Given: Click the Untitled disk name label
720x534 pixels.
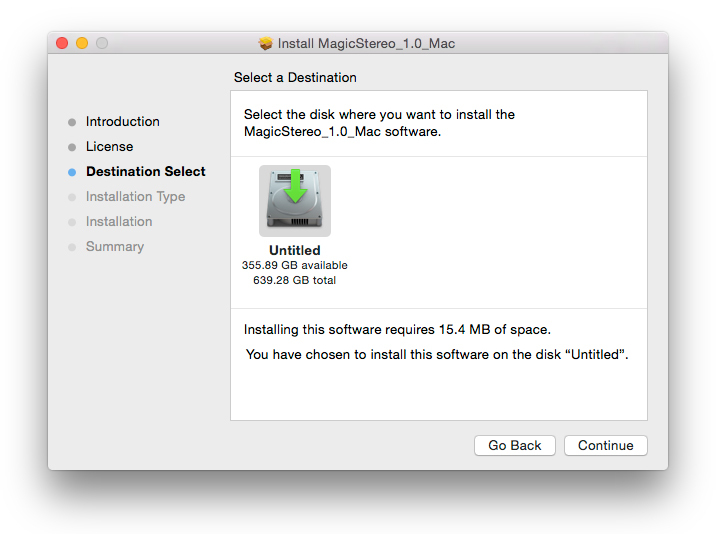Looking at the screenshot, I should pyautogui.click(x=294, y=250).
